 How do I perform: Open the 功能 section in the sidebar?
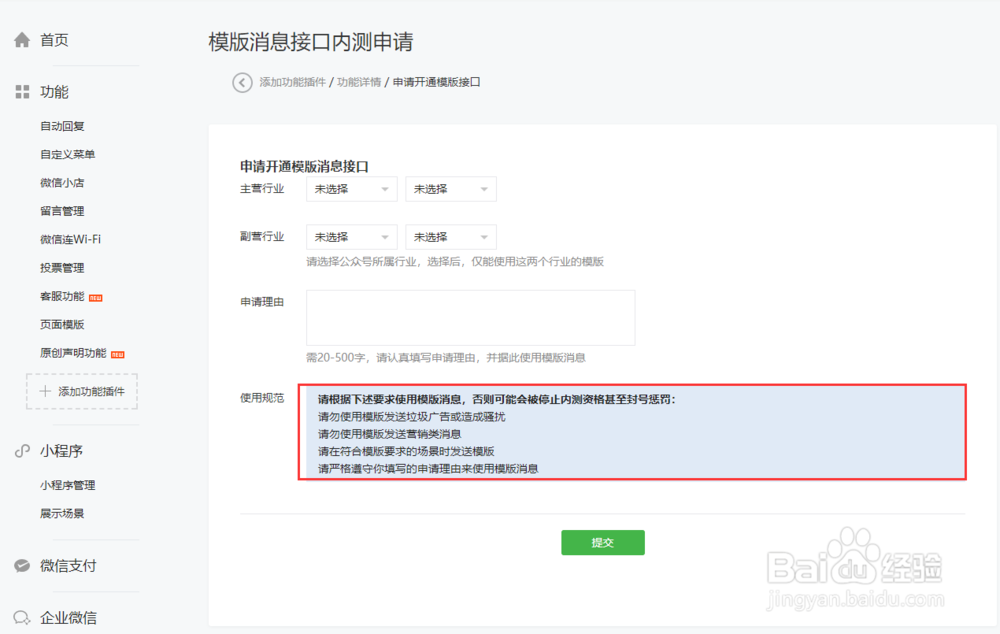(54, 92)
